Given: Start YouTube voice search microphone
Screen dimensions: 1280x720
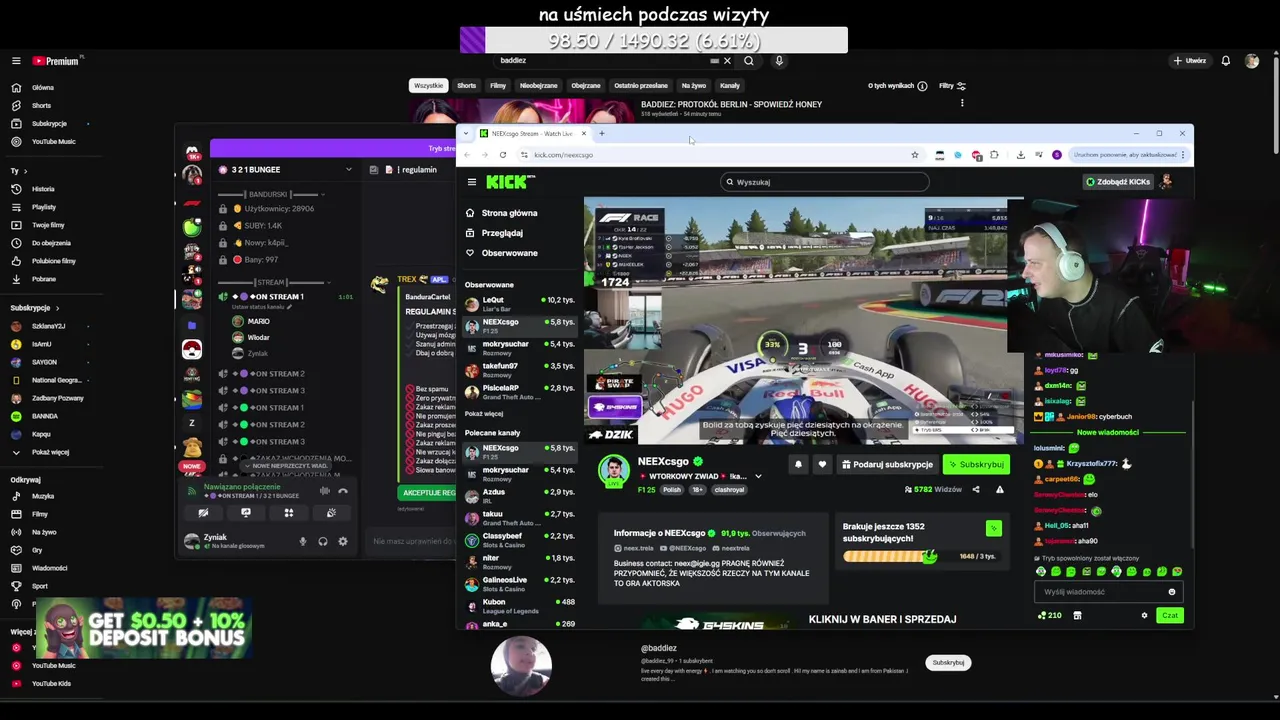Looking at the screenshot, I should [779, 61].
